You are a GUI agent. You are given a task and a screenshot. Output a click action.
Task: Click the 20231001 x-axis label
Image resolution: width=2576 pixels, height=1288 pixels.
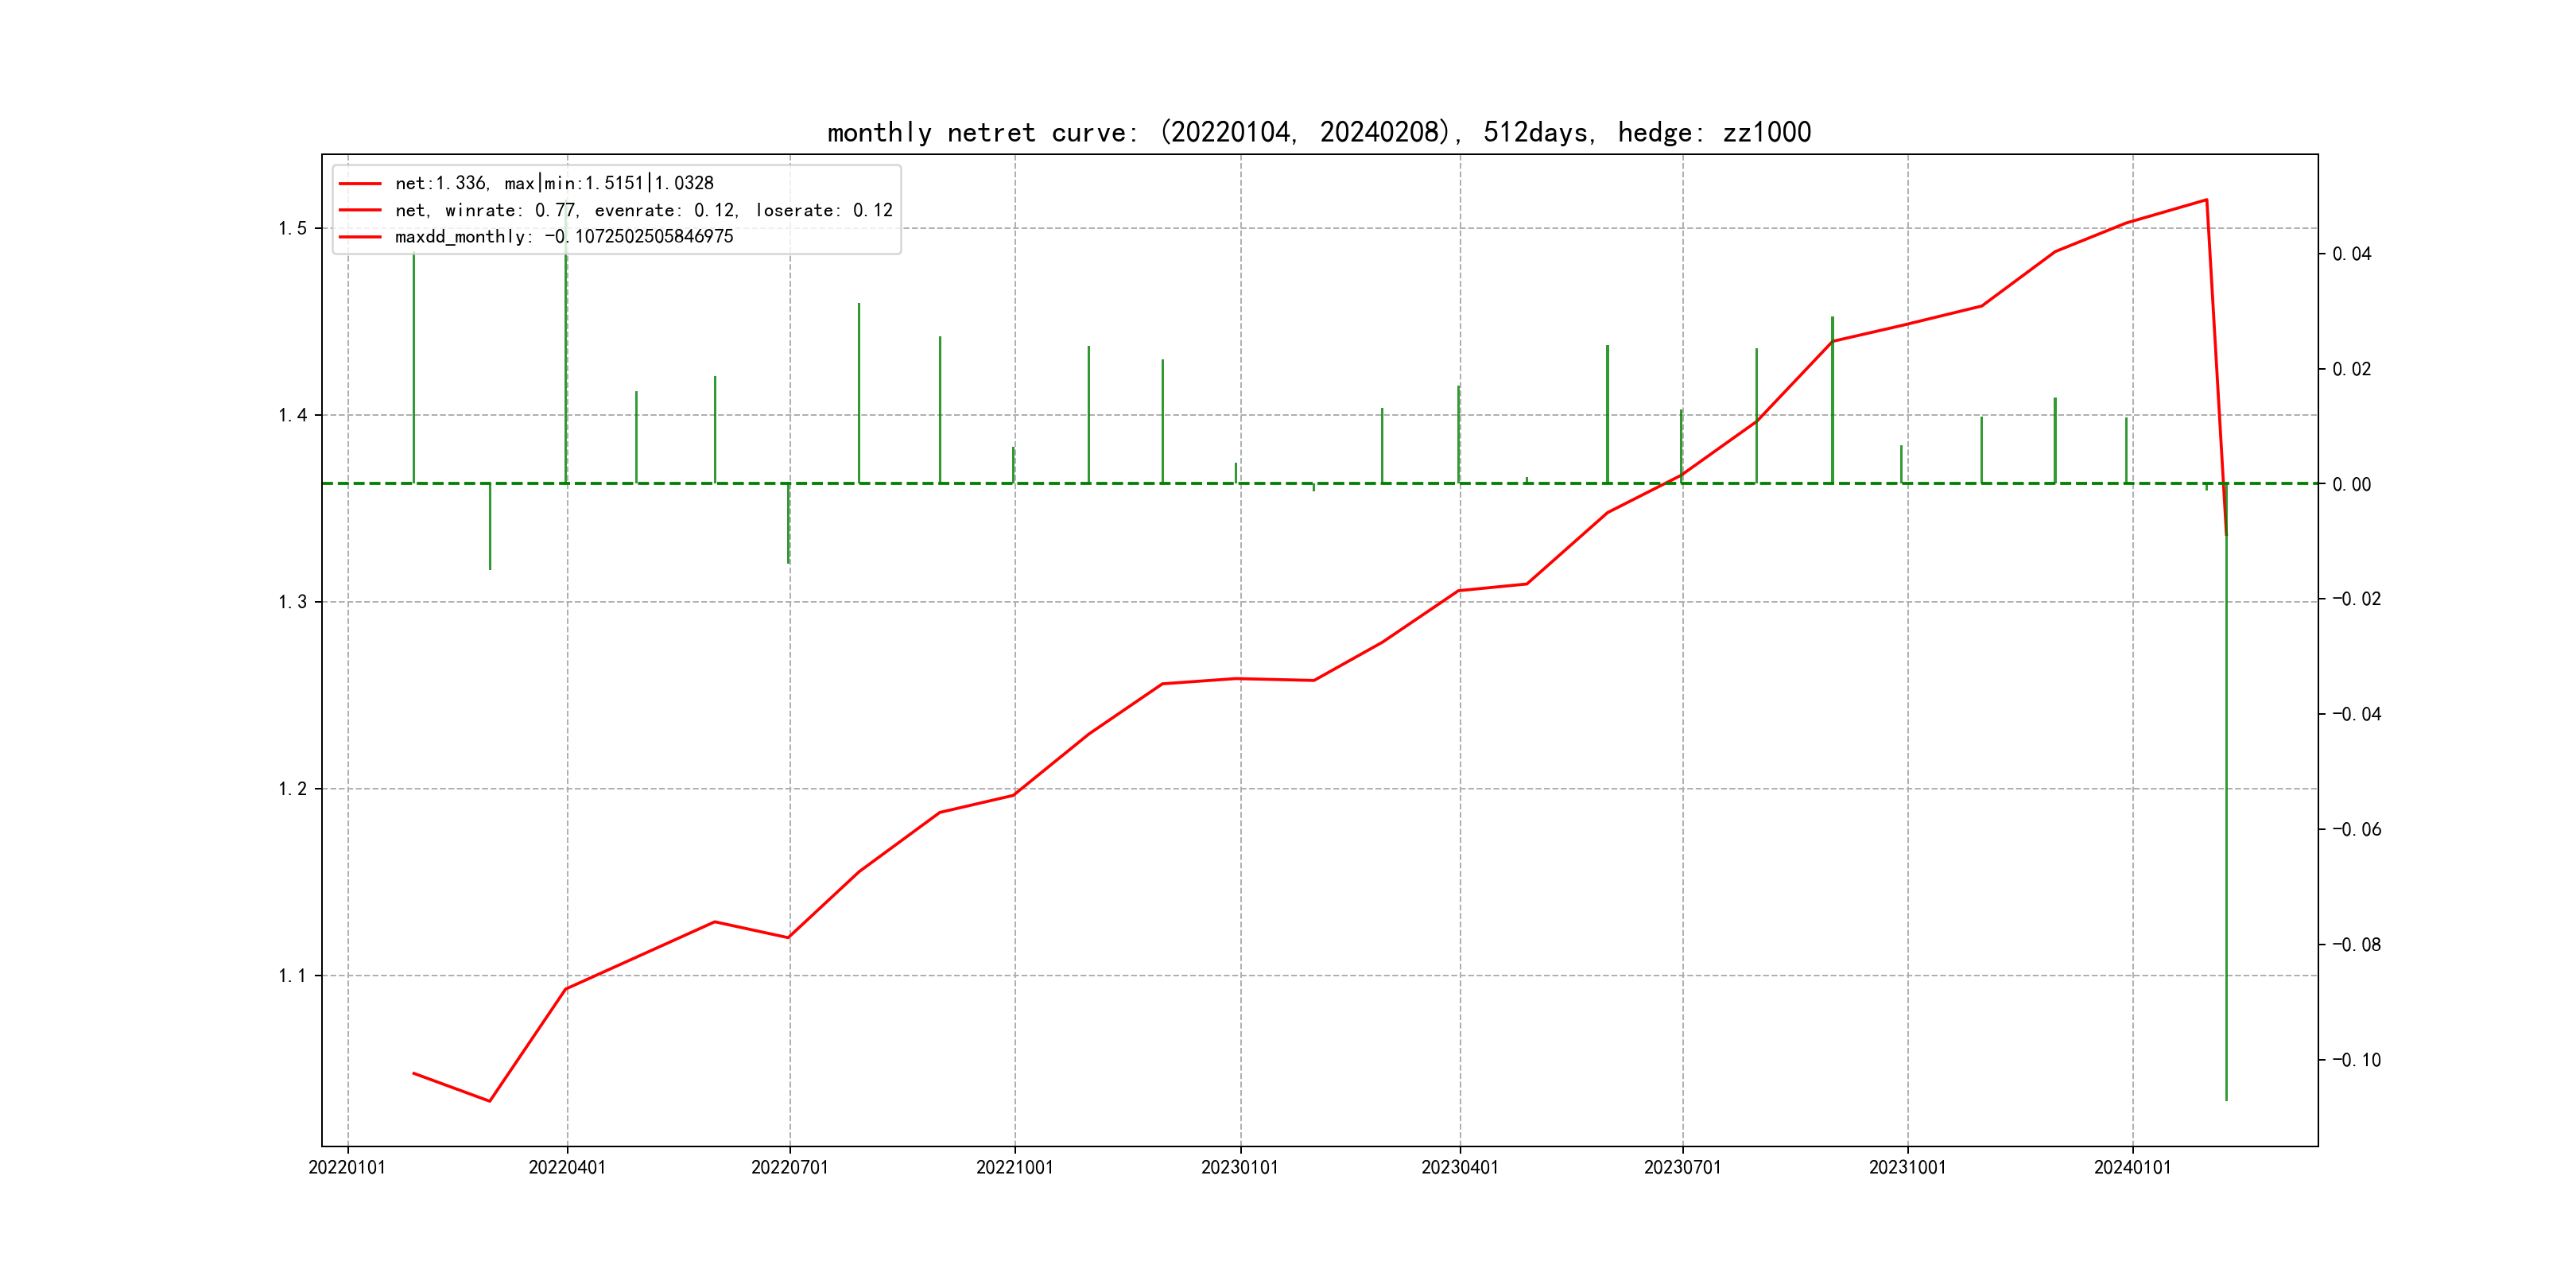coord(1907,1168)
